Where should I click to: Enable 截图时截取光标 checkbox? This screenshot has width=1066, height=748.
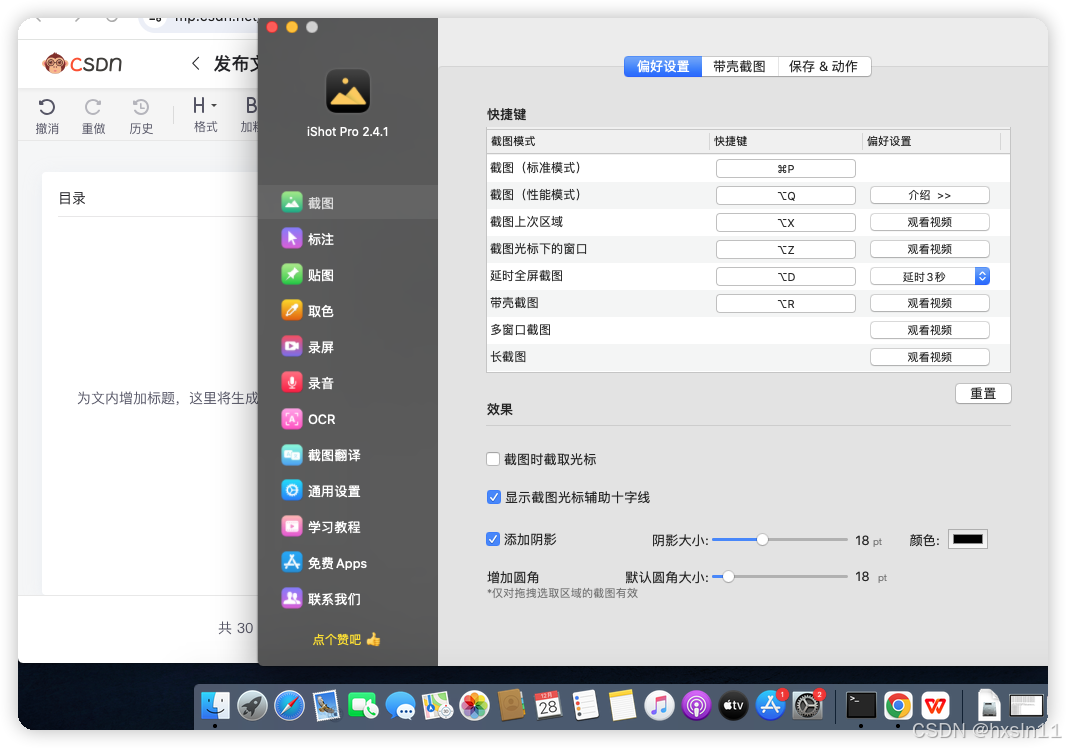point(494,459)
